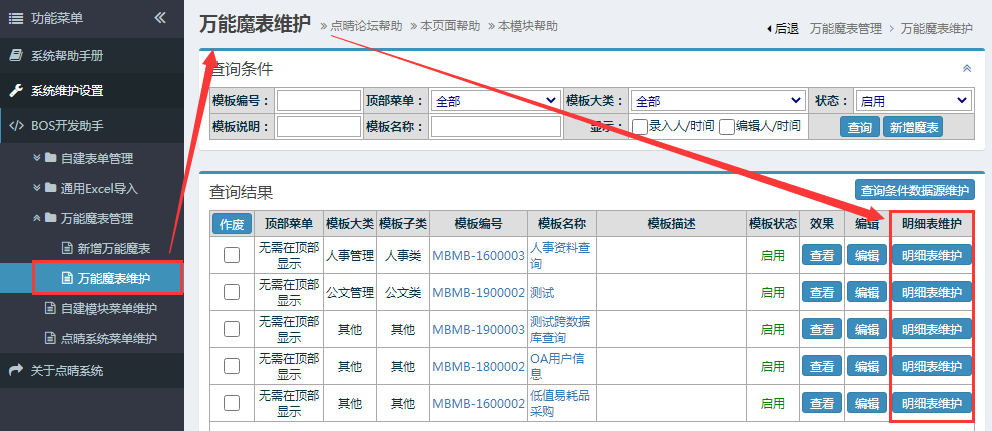
Task: Open 新增万能魔表 page
Action: click(x=113, y=248)
